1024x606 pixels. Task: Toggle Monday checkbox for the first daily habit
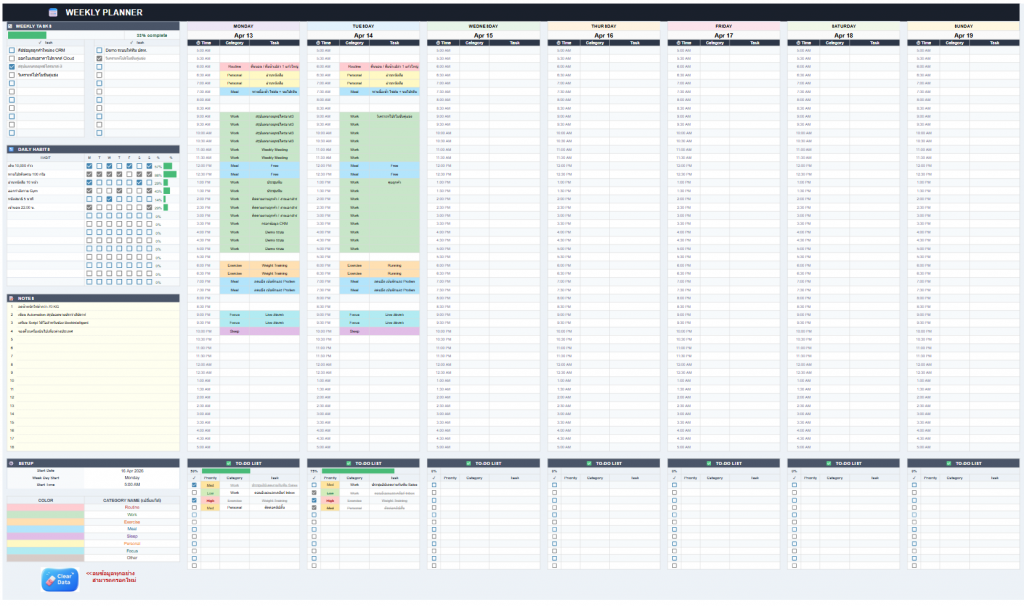[x=89, y=166]
